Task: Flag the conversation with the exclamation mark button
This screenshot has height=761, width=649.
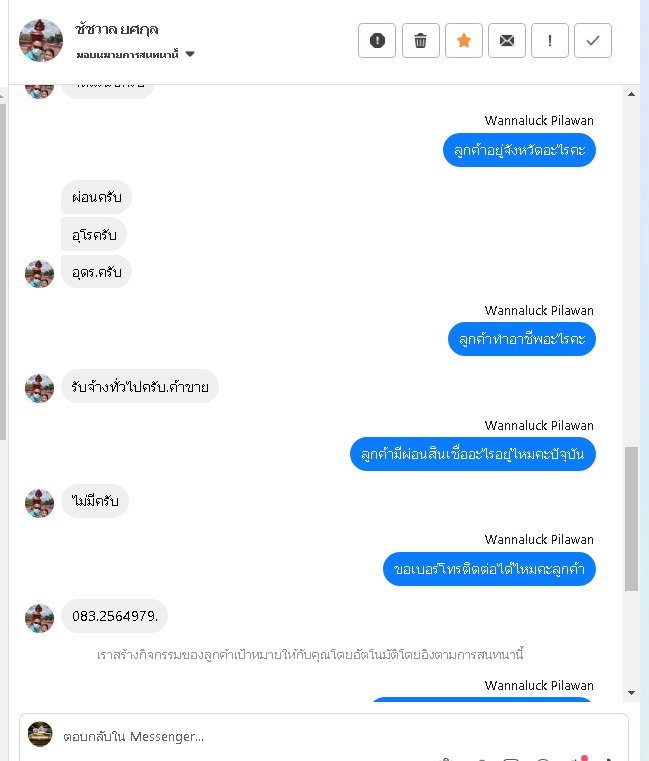Action: click(x=549, y=40)
